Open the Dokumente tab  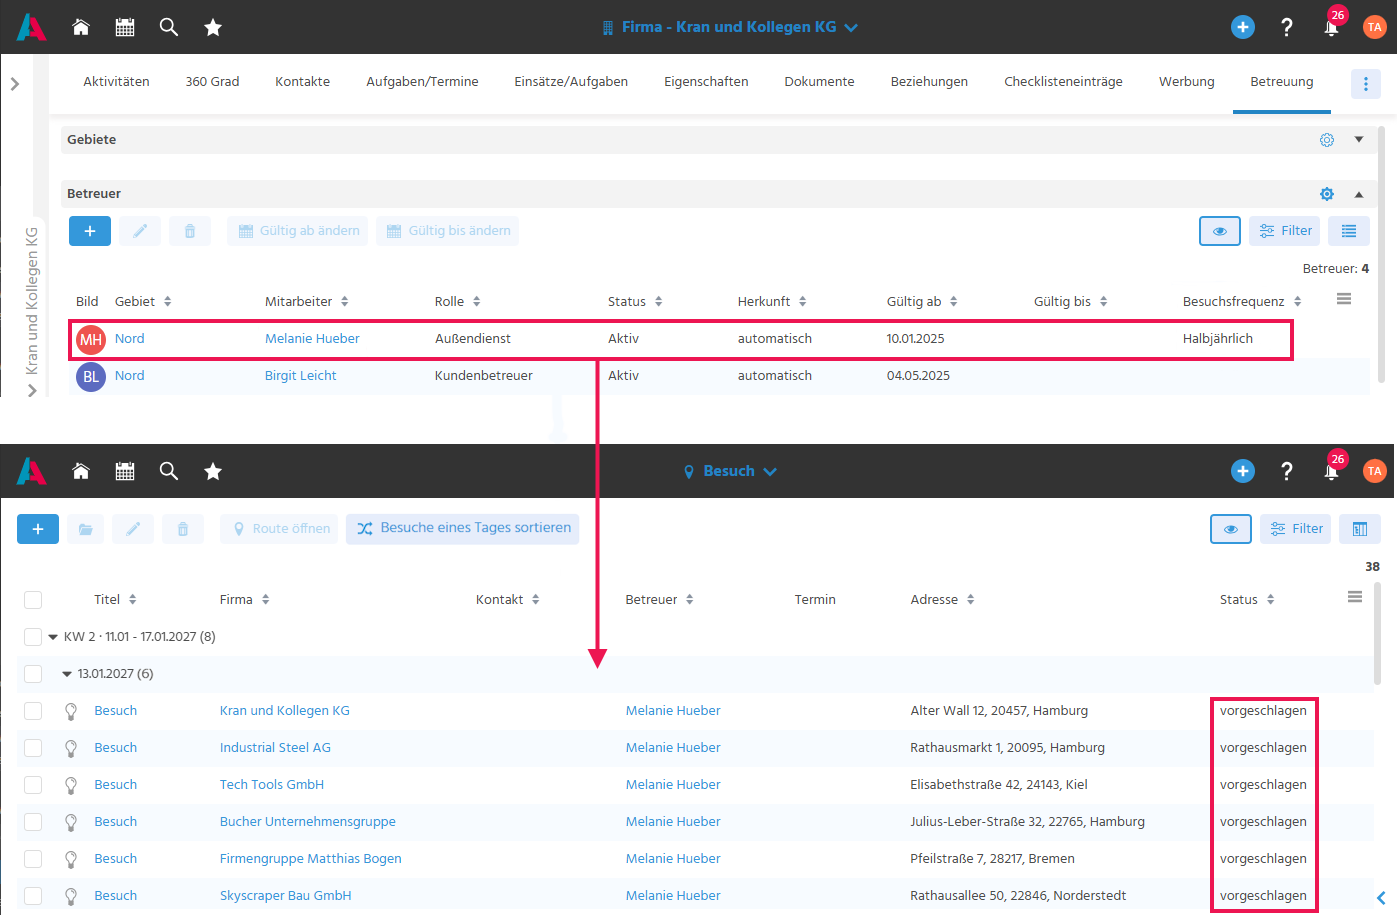(819, 82)
